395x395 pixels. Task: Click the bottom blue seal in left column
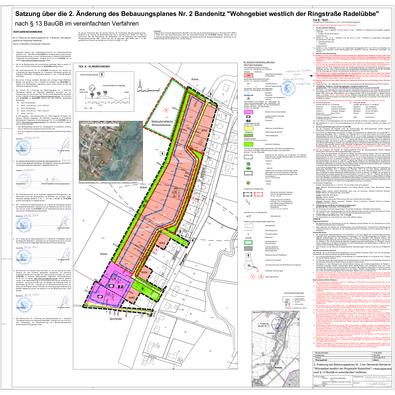point(24,303)
